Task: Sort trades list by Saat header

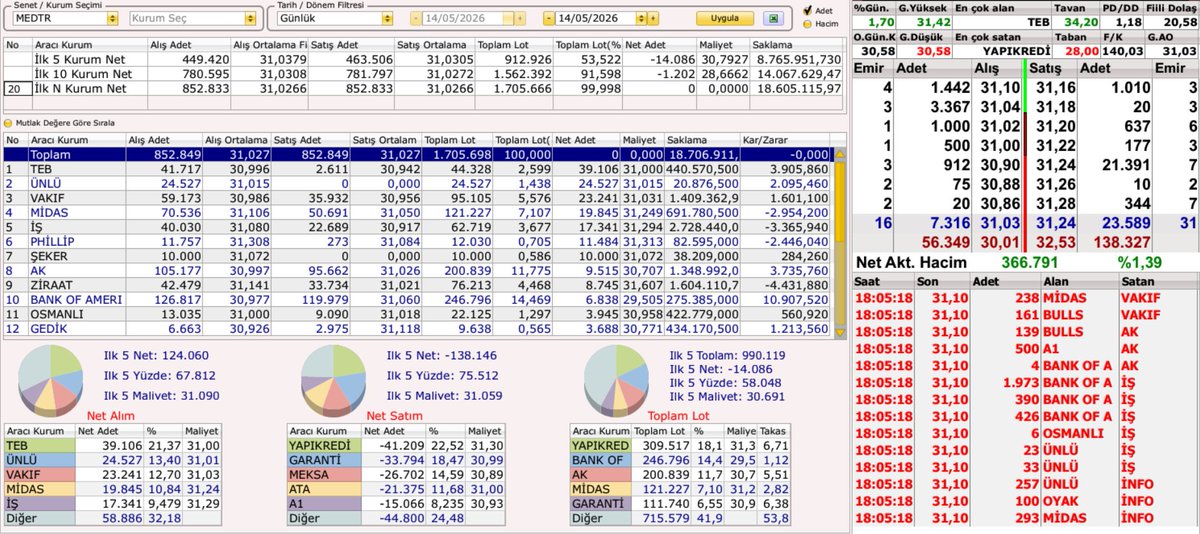Action: pos(886,283)
